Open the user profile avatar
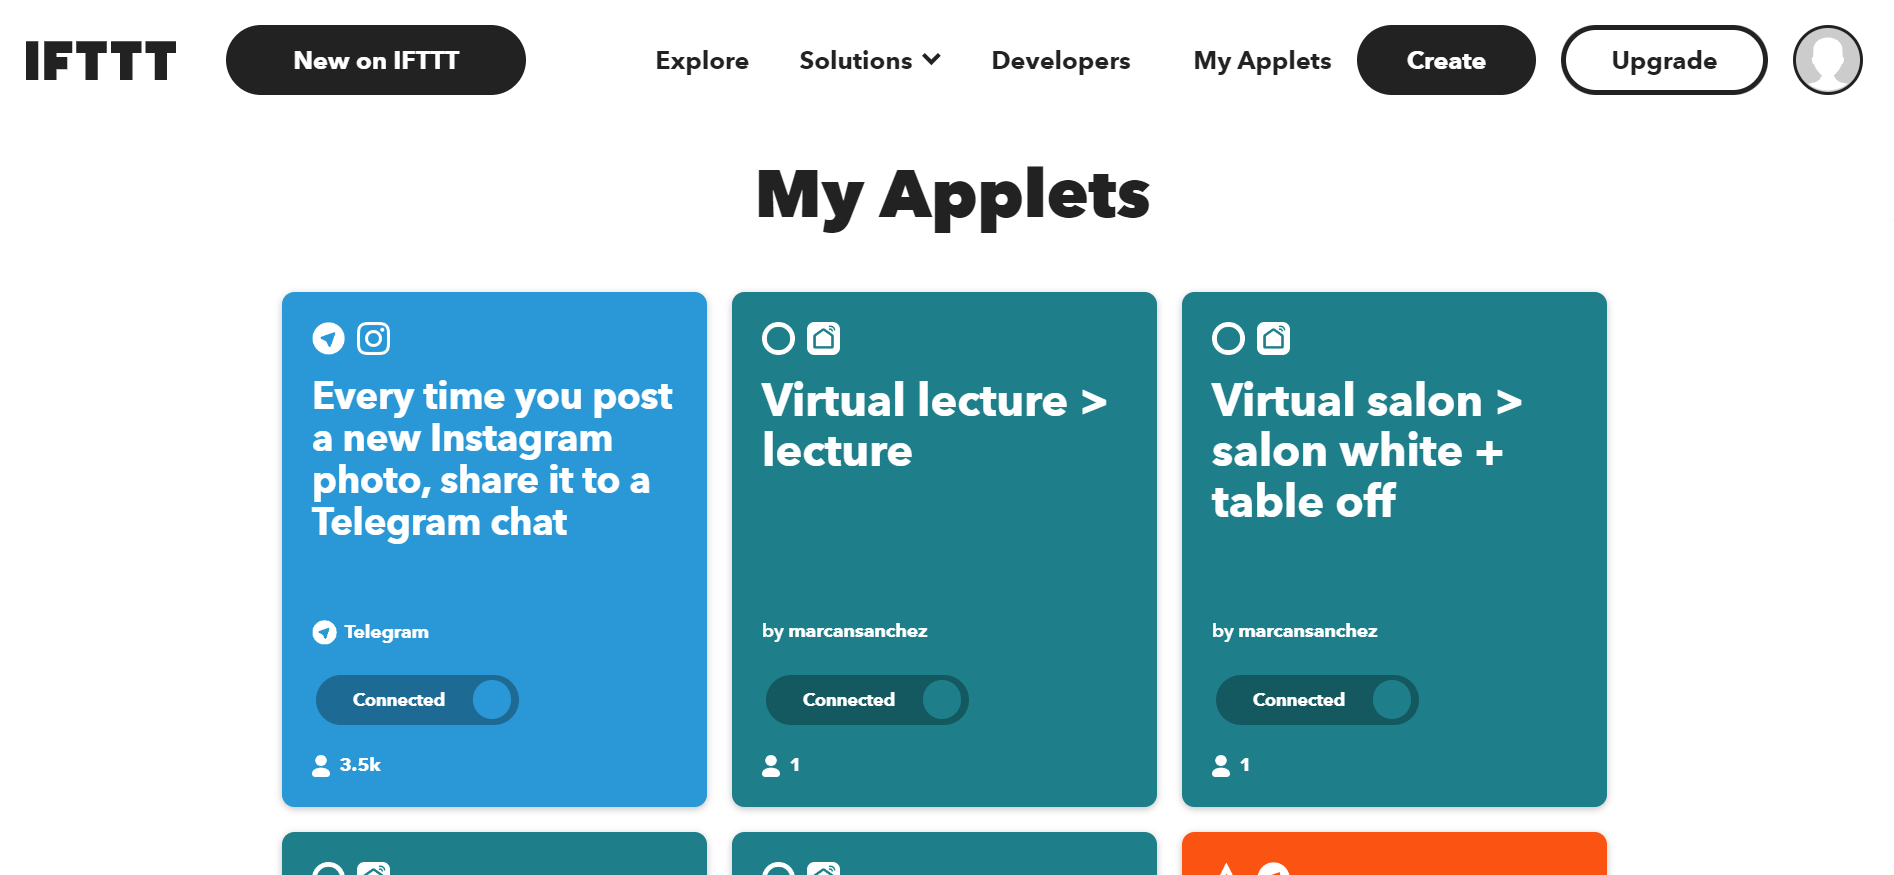The height and width of the screenshot is (875, 1894). coord(1827,60)
